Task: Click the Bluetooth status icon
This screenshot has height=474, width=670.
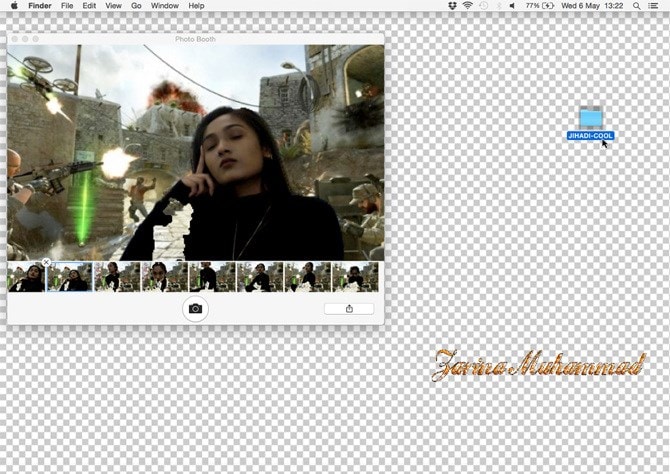Action: click(498, 6)
